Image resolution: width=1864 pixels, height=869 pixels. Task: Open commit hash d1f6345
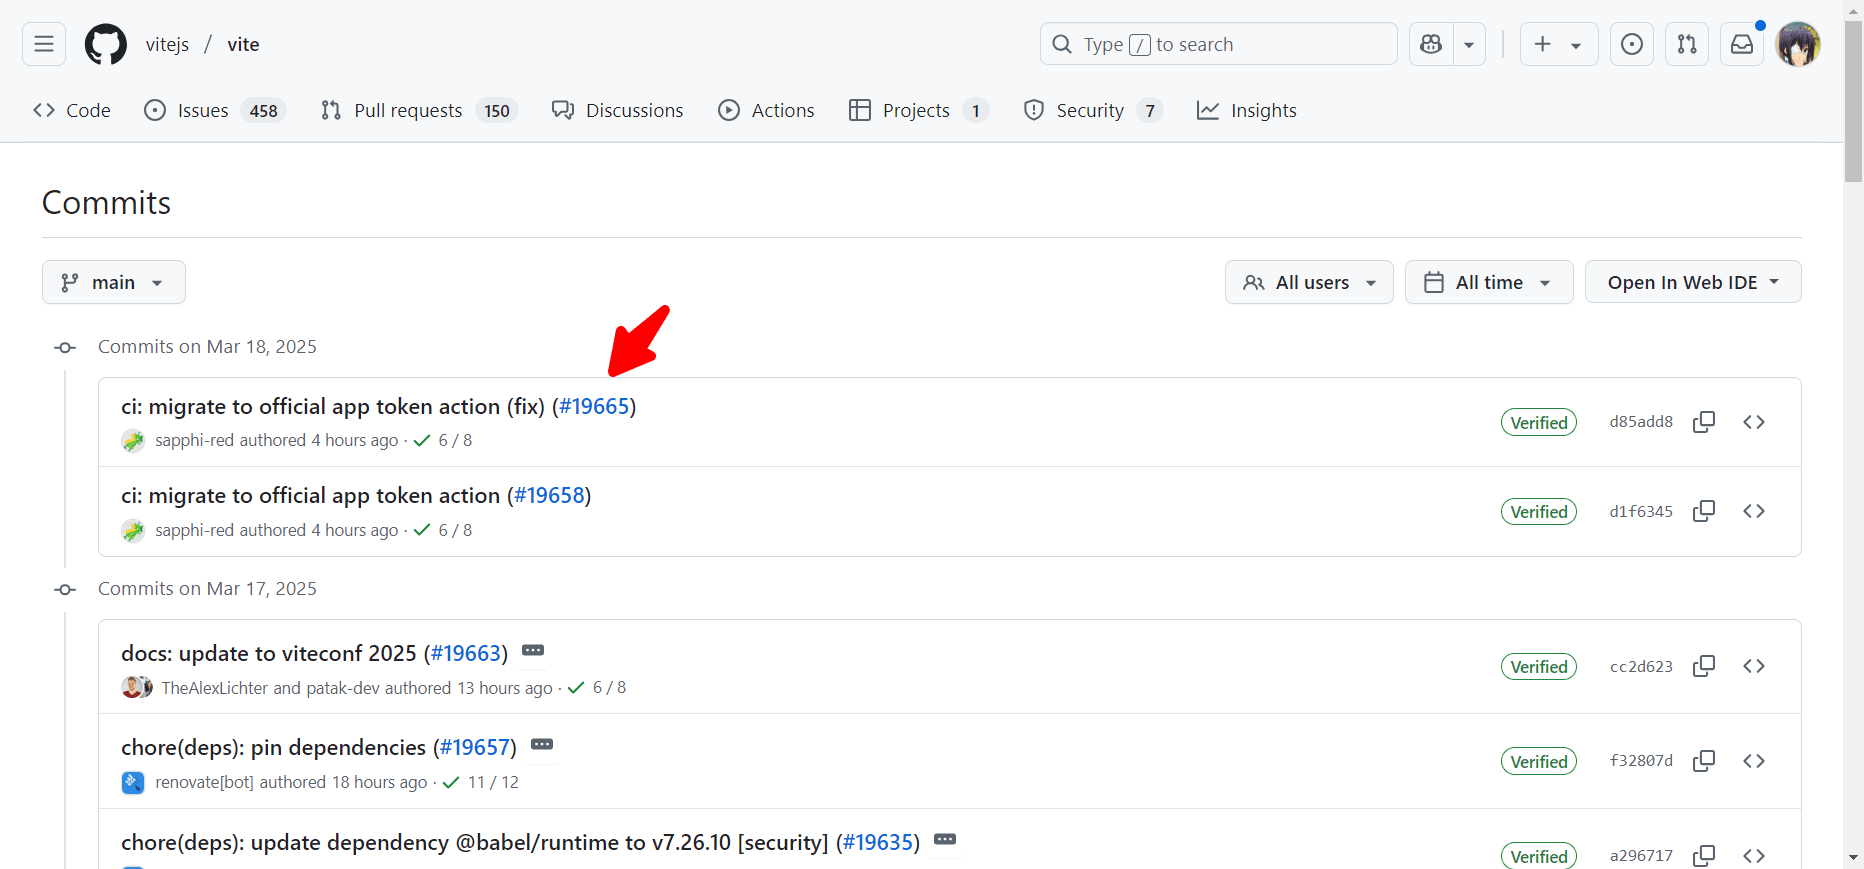pyautogui.click(x=1641, y=511)
